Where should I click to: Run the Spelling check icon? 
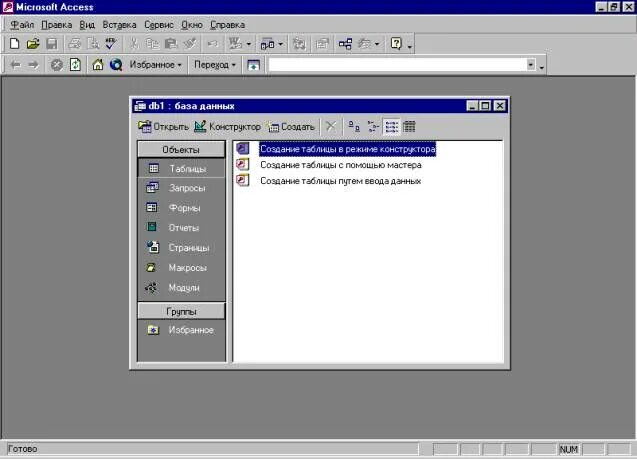click(x=111, y=43)
